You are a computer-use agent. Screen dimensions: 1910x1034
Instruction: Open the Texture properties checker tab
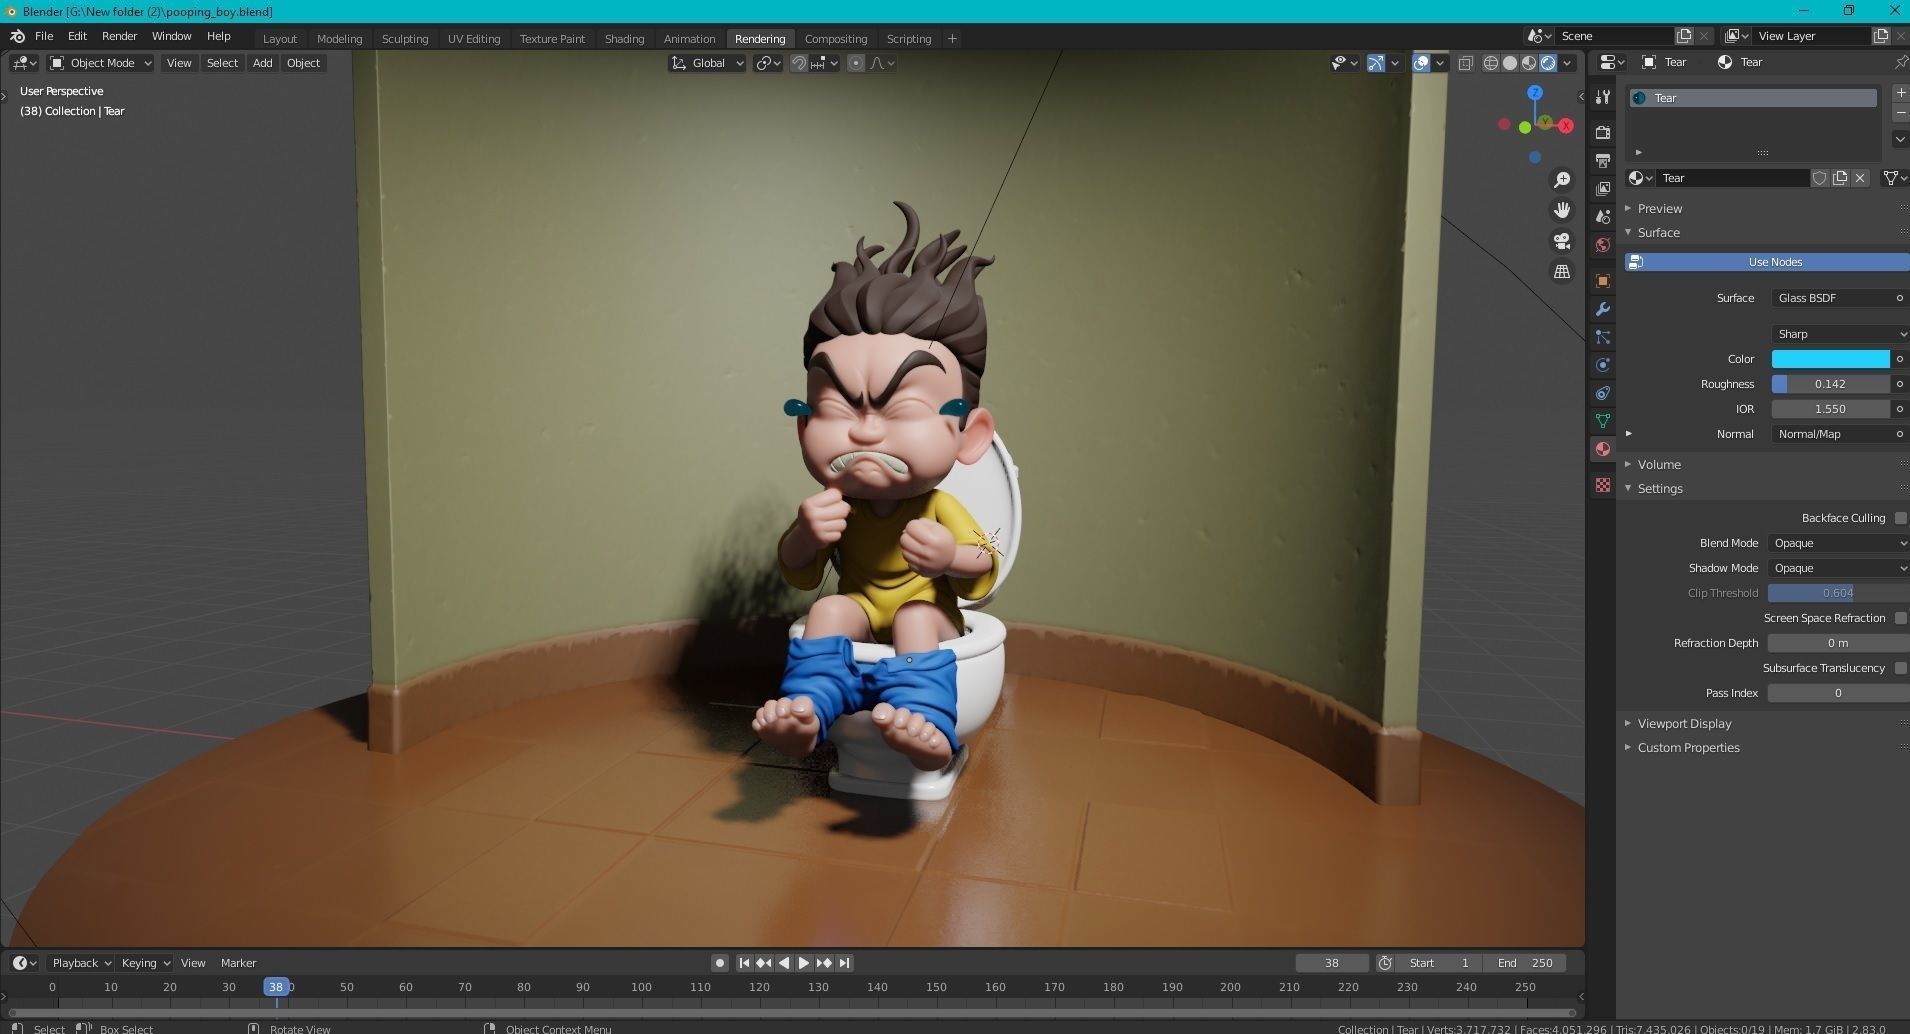point(1603,485)
